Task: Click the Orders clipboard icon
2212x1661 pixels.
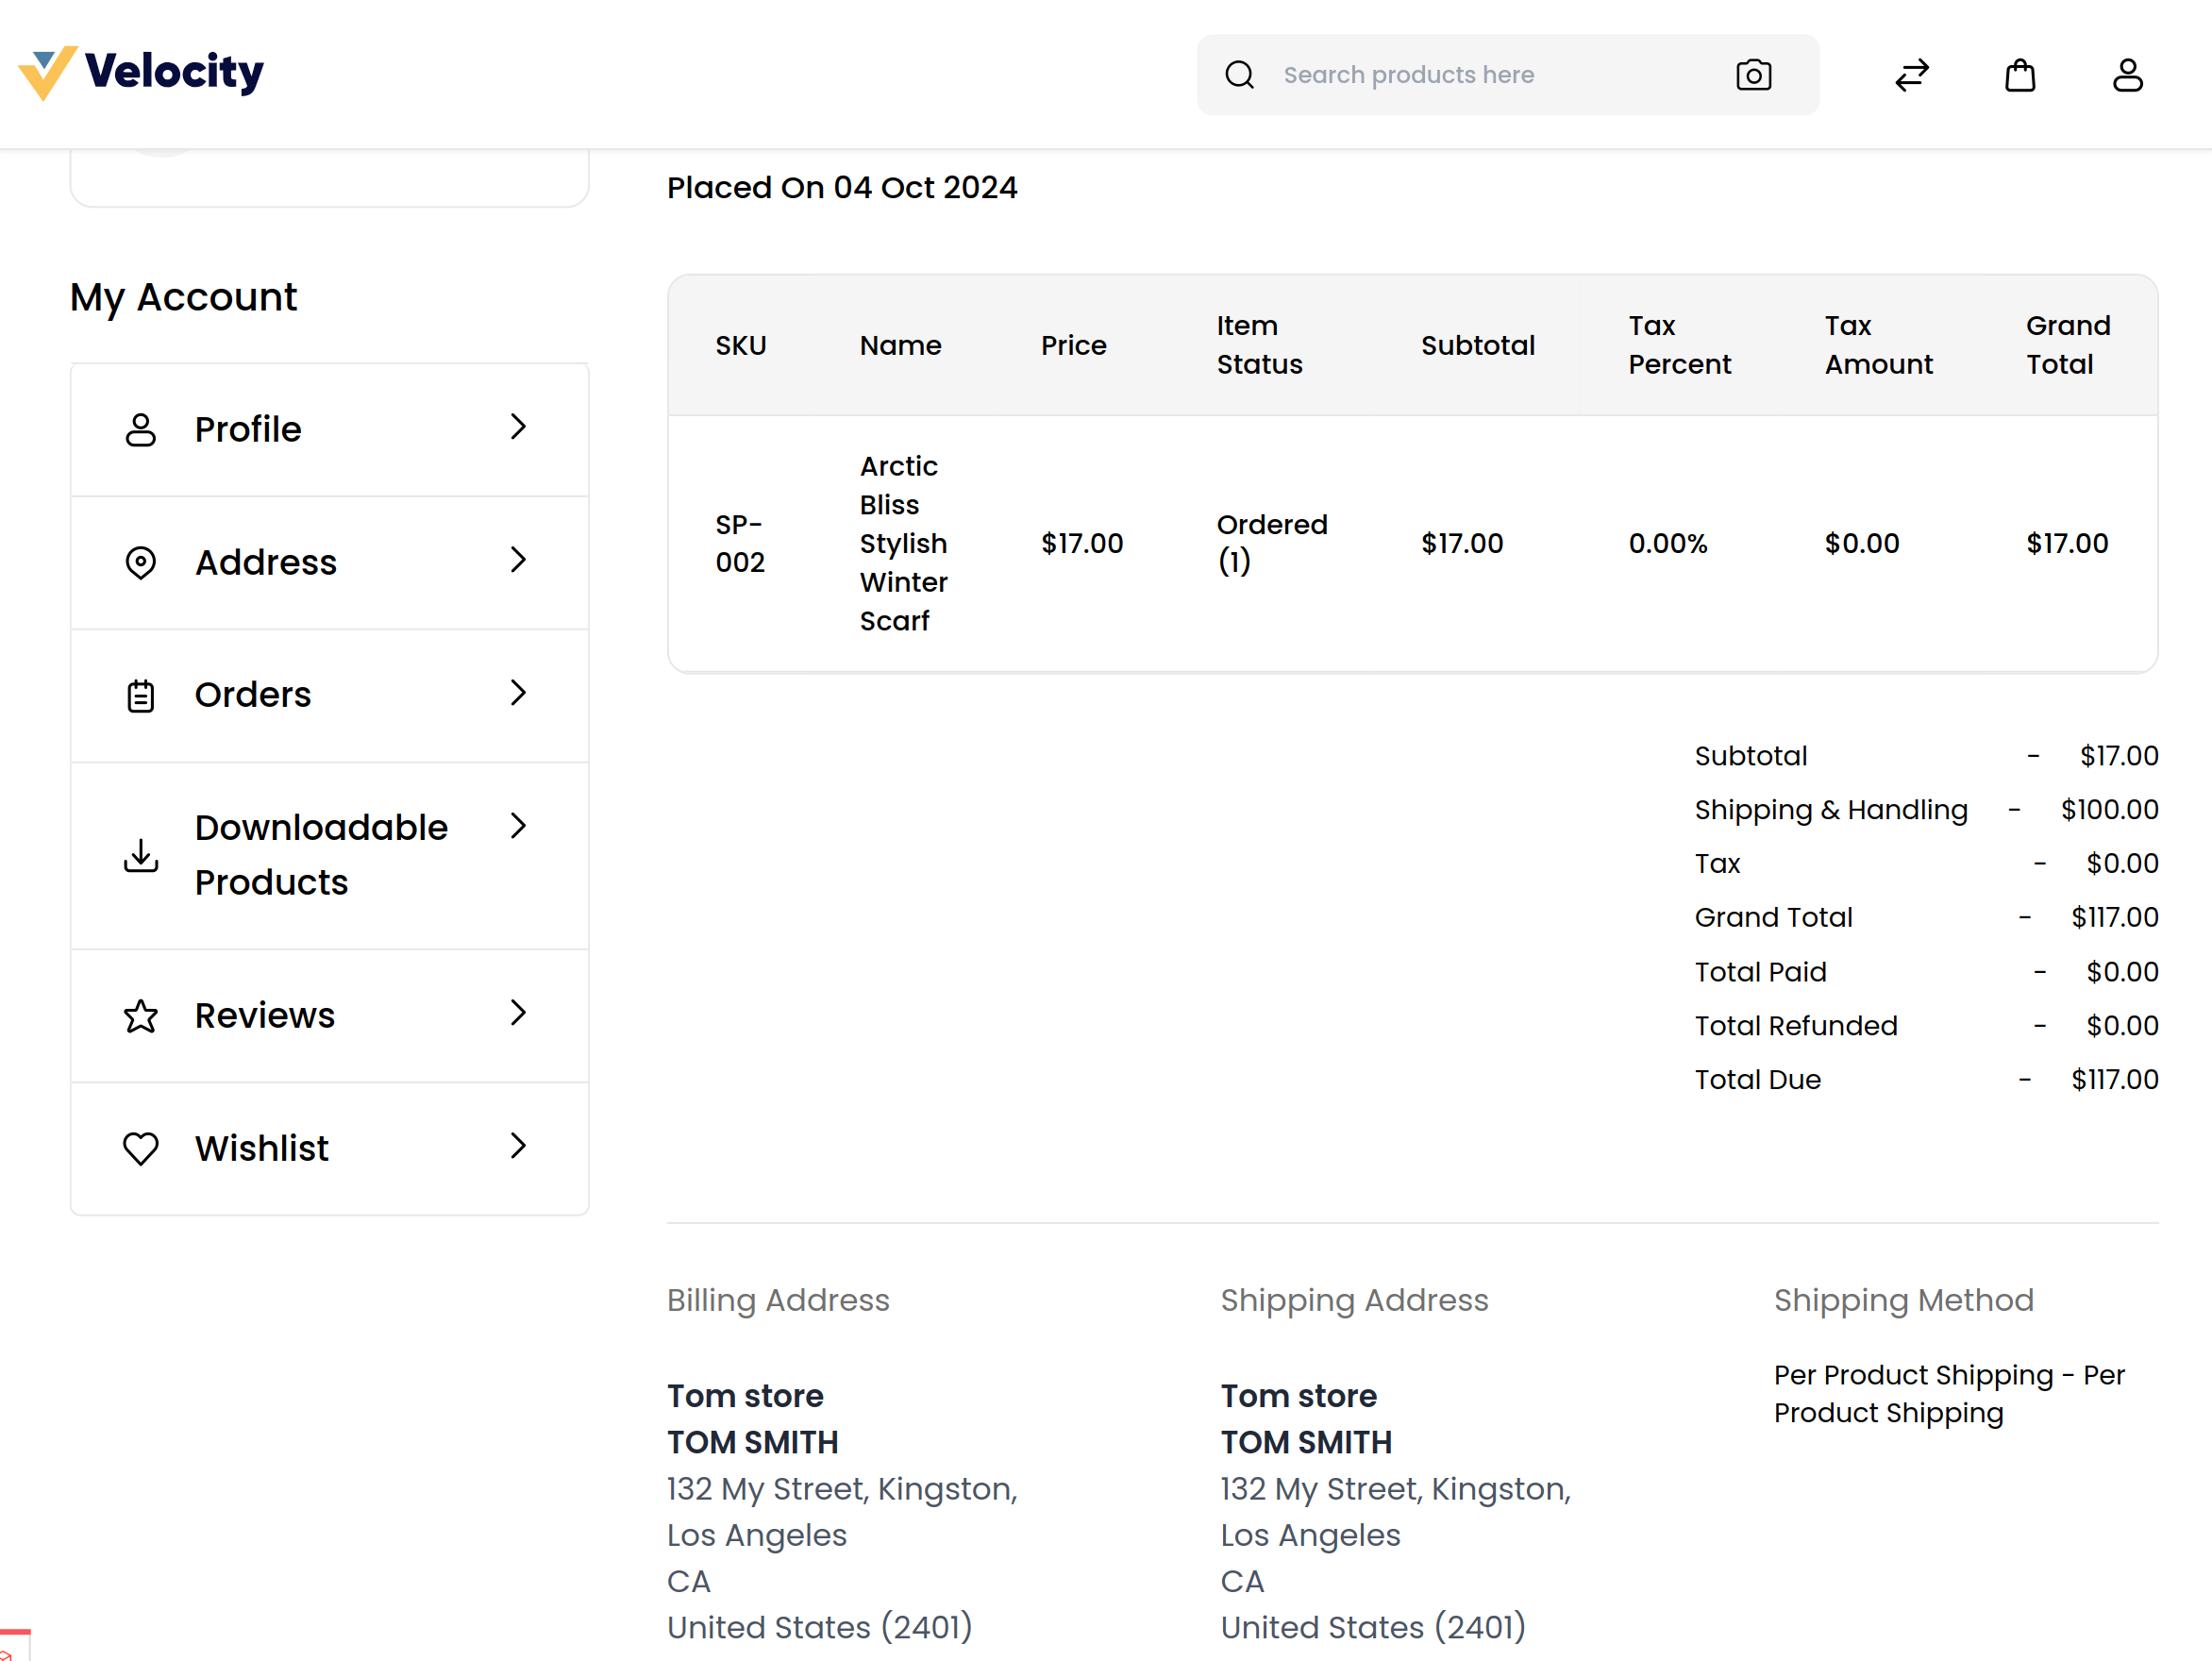Action: [x=141, y=695]
